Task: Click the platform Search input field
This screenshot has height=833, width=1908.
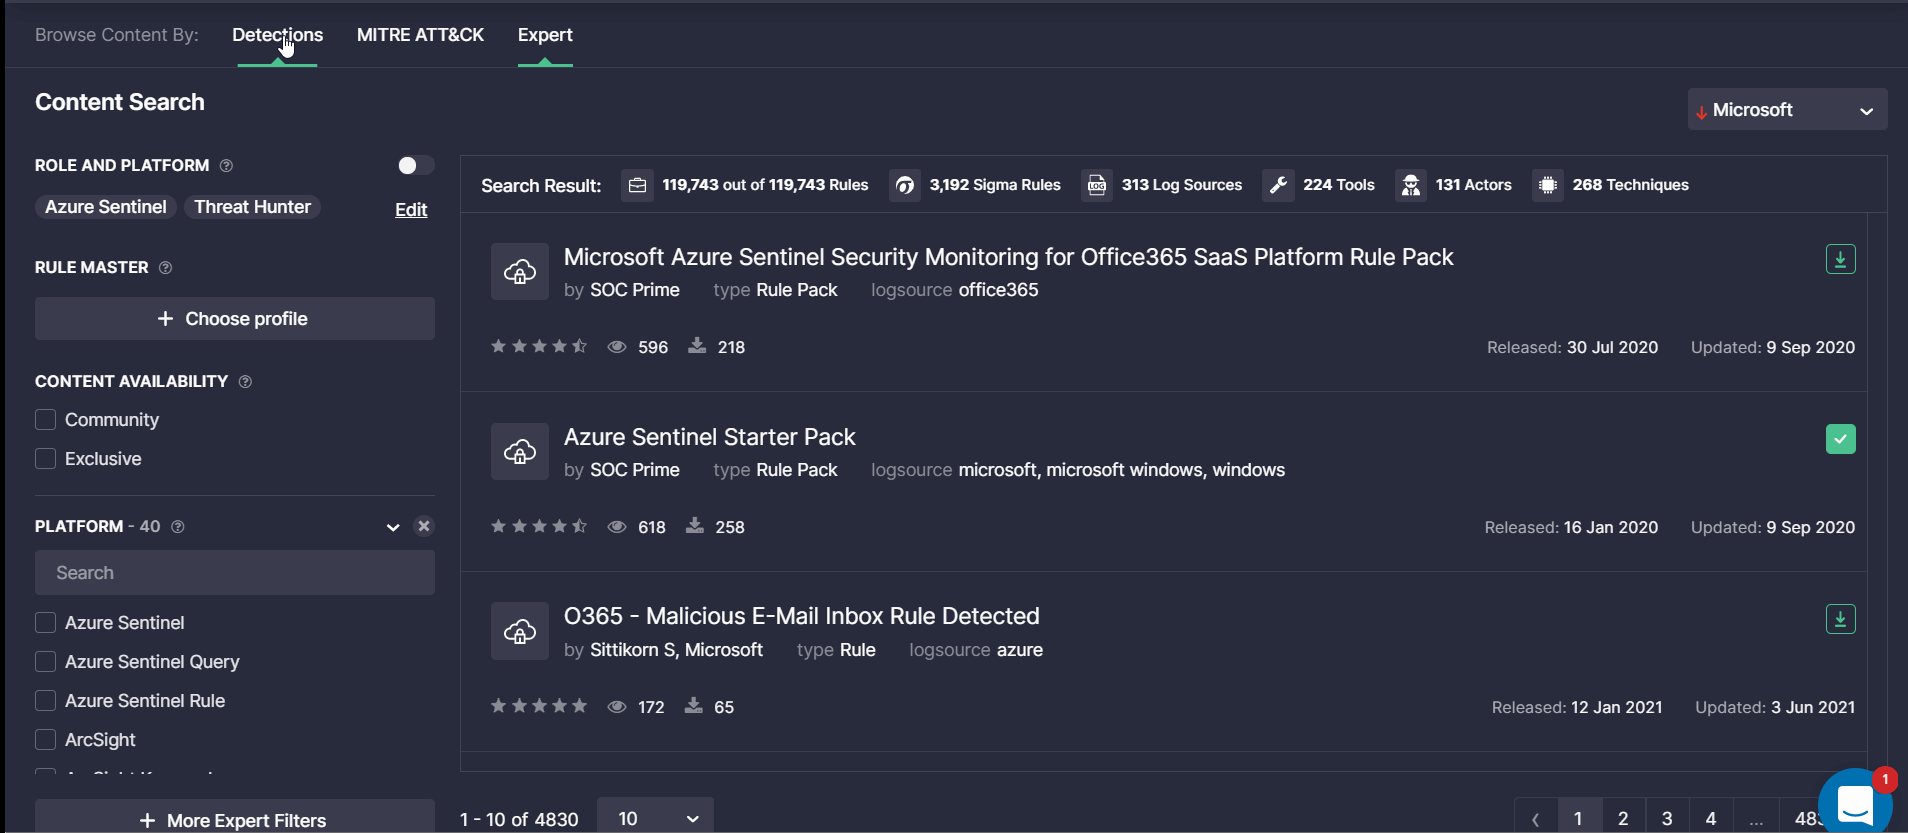Action: [234, 573]
